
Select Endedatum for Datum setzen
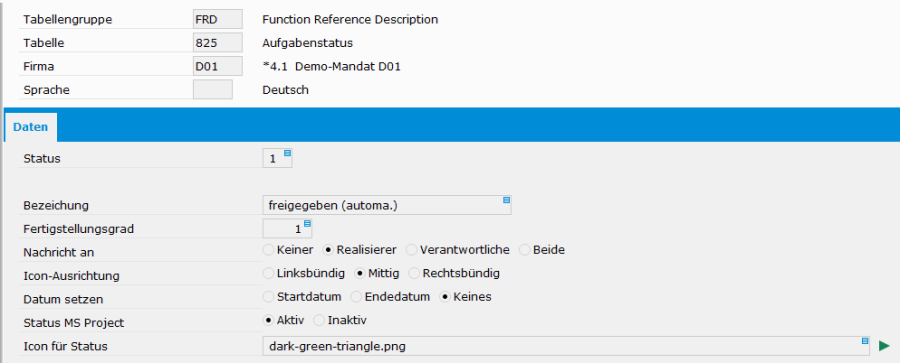(x=356, y=297)
